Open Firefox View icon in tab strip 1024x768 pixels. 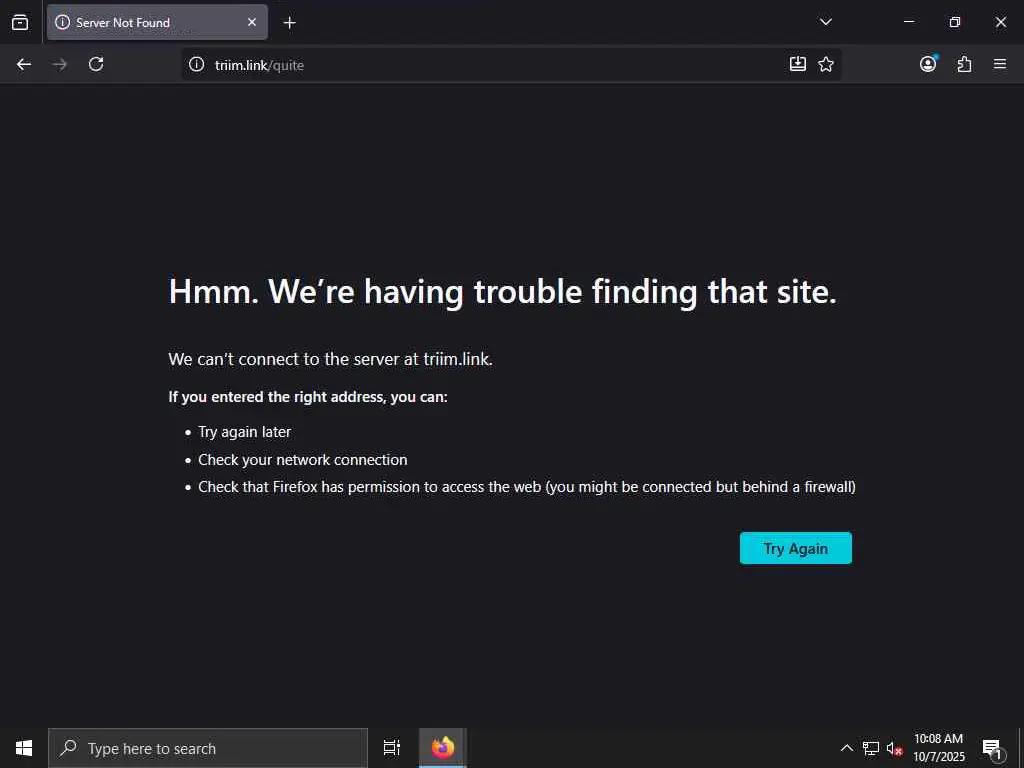pos(20,22)
